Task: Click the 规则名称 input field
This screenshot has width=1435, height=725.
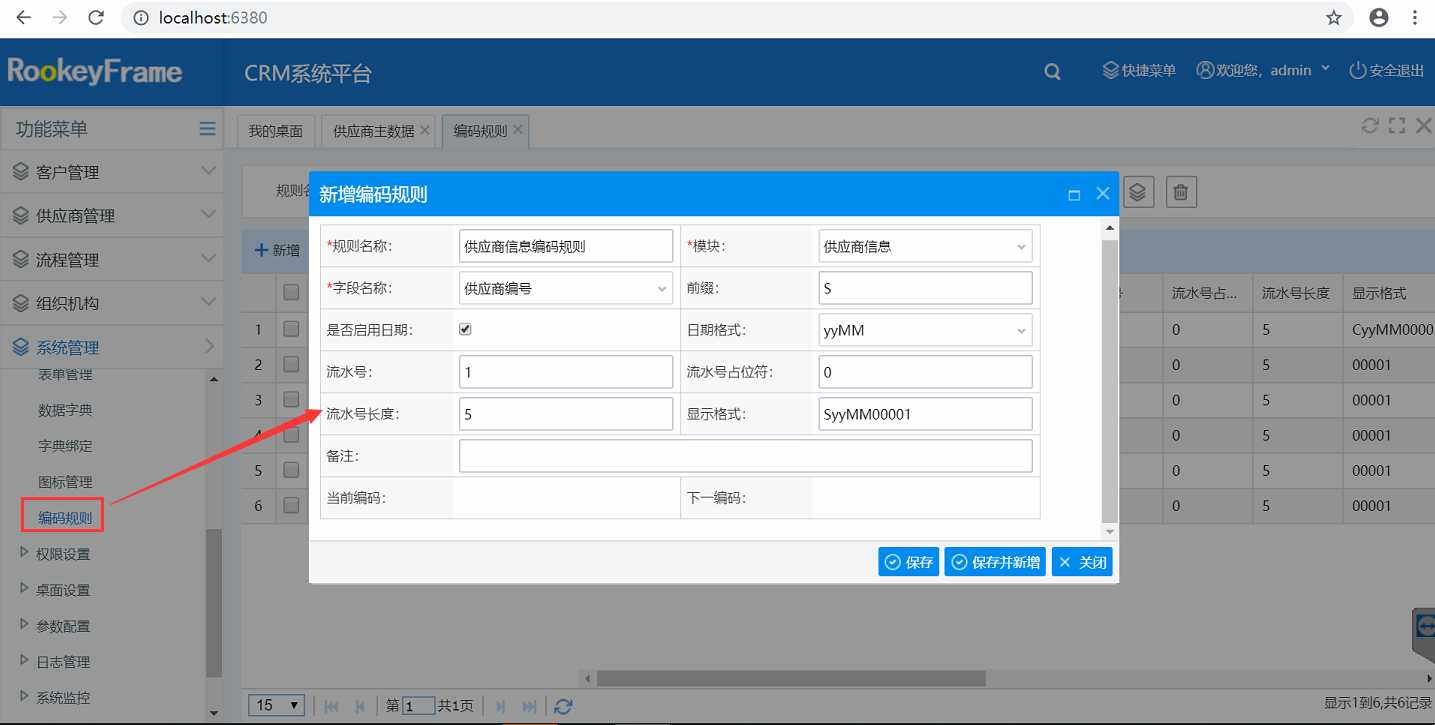Action: coord(566,246)
